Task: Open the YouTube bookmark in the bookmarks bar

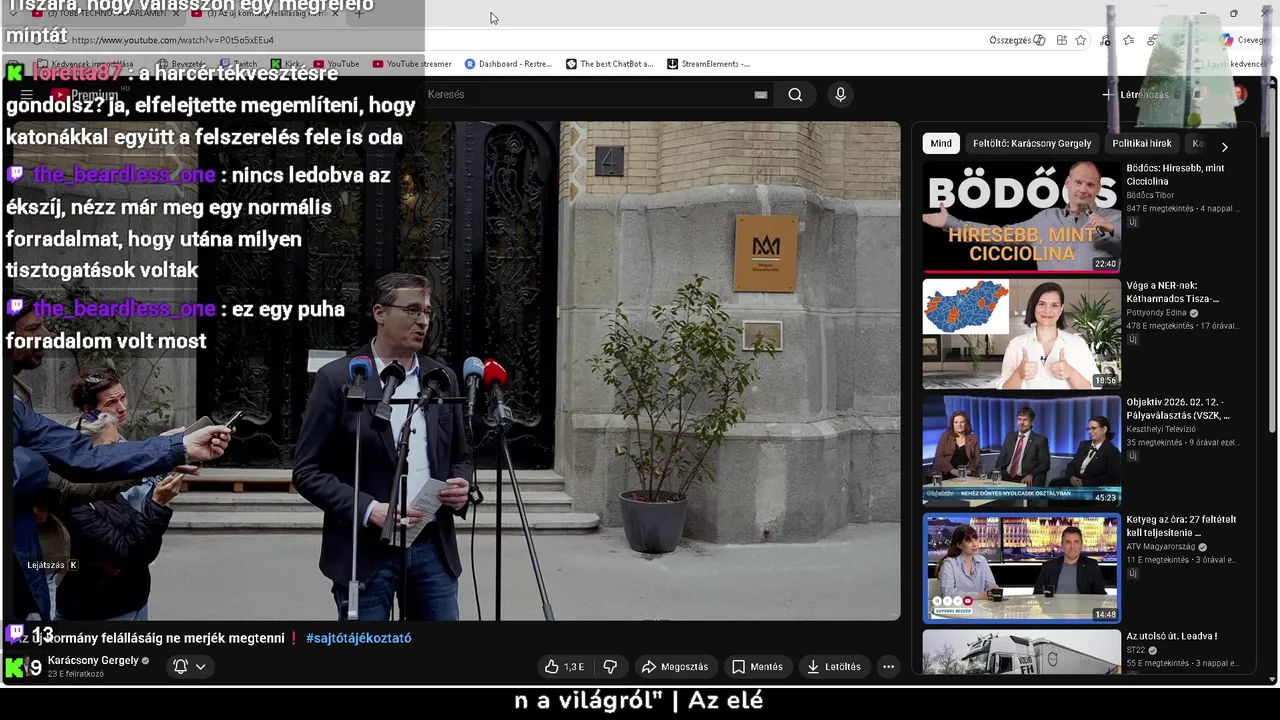Action: 336,64
